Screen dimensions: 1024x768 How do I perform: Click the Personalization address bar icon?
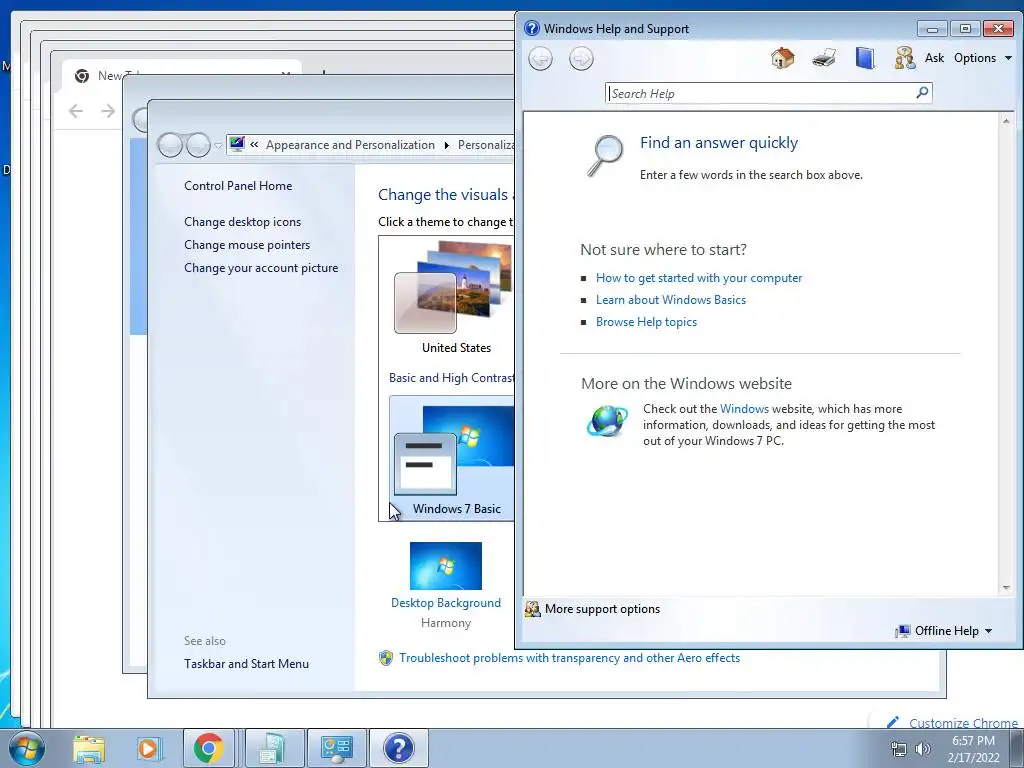point(237,144)
